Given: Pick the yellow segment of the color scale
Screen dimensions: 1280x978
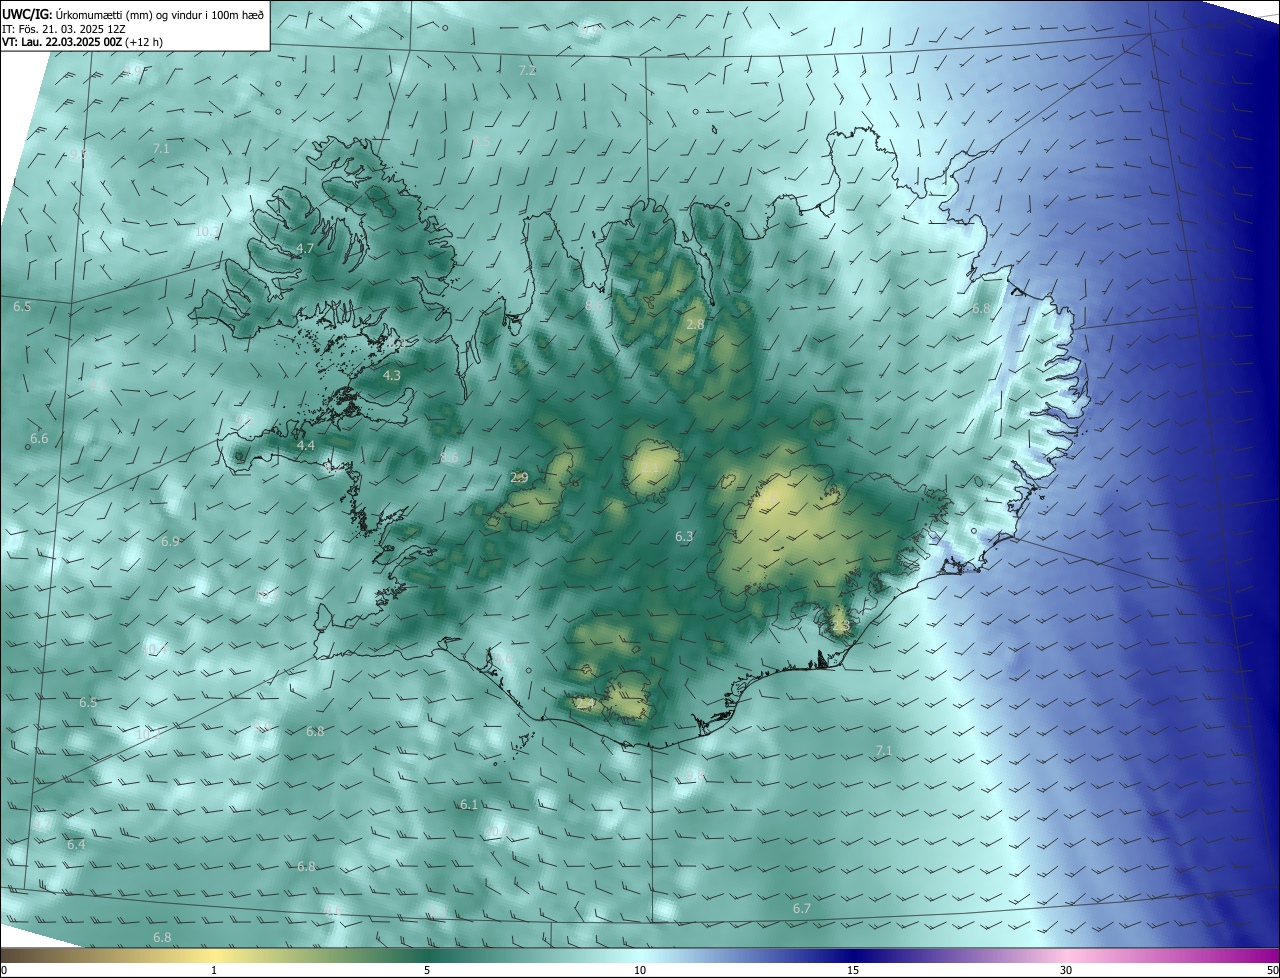Looking at the screenshot, I should pos(215,956).
